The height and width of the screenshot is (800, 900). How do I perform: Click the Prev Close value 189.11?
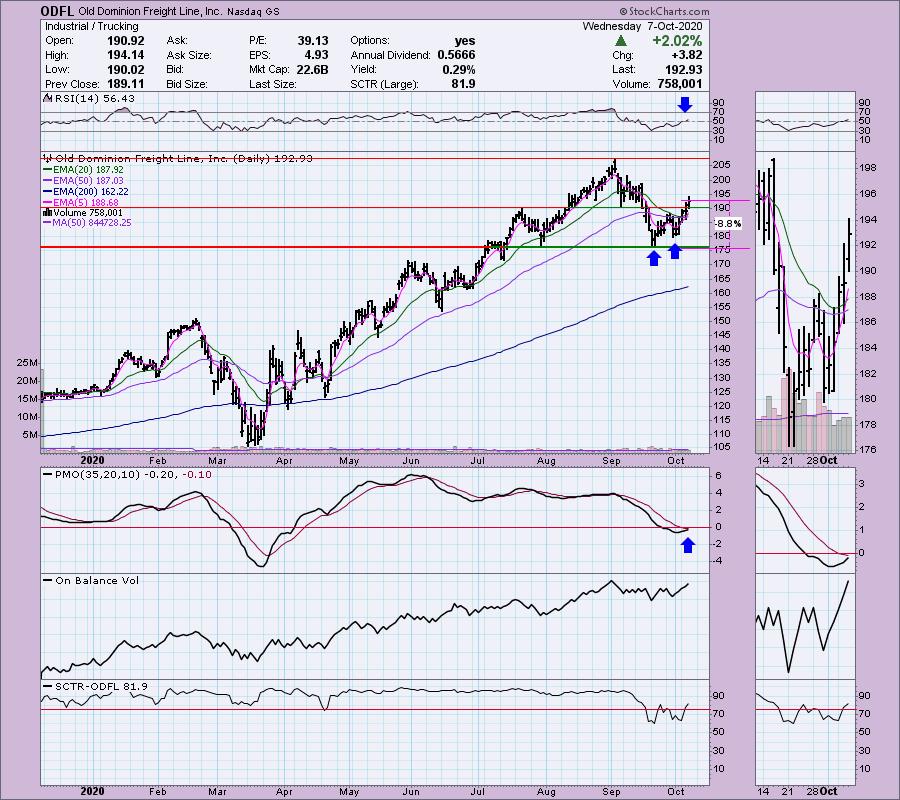[x=126, y=84]
